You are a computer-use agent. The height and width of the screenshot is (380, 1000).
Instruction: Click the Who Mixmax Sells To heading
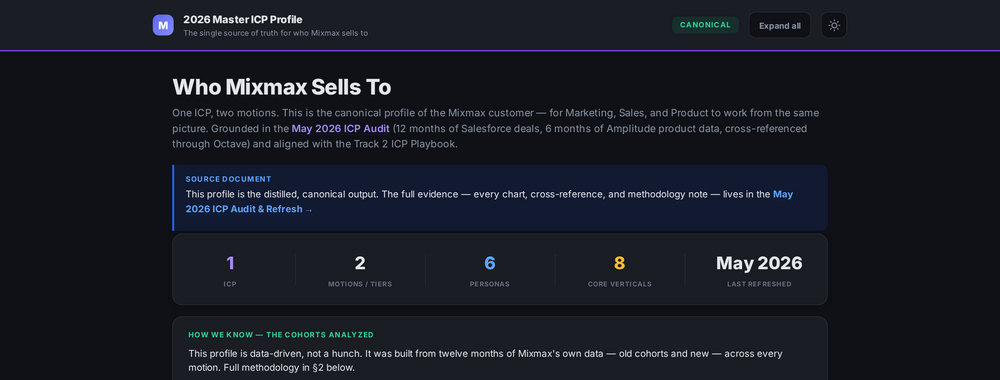pyautogui.click(x=282, y=87)
